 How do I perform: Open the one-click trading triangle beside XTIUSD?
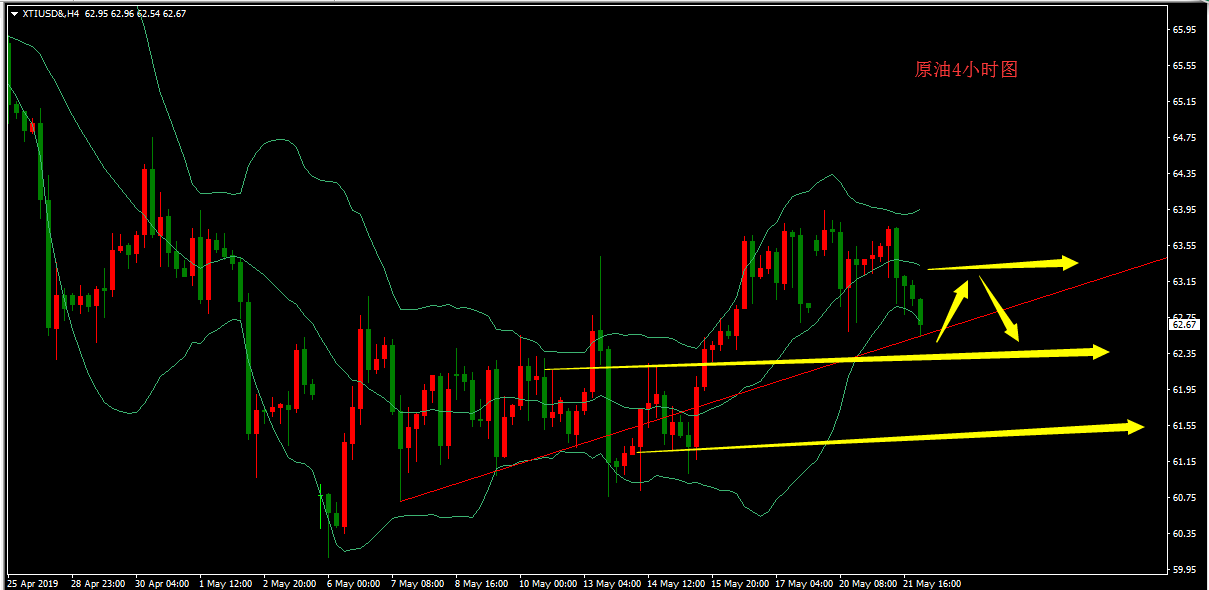point(13,14)
